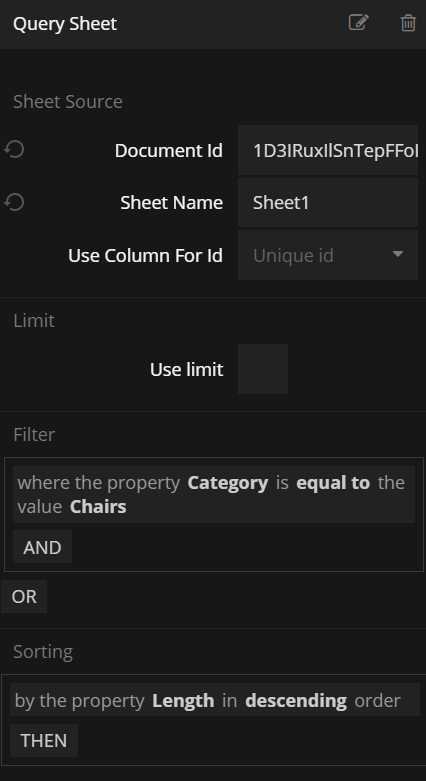Change the equal to operator in filter
Viewport: 426px width, 781px height.
coord(333,483)
